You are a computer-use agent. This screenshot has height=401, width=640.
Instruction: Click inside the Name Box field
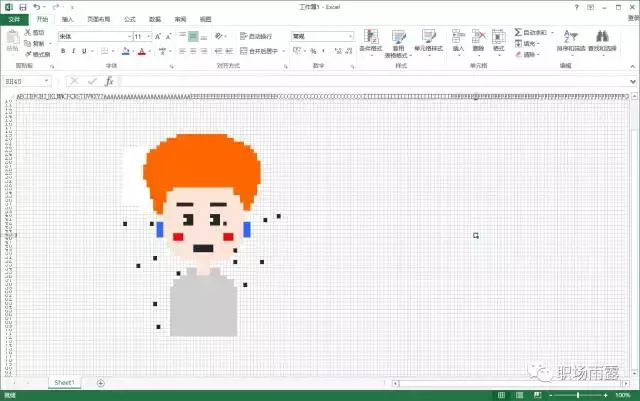pyautogui.click(x=24, y=81)
